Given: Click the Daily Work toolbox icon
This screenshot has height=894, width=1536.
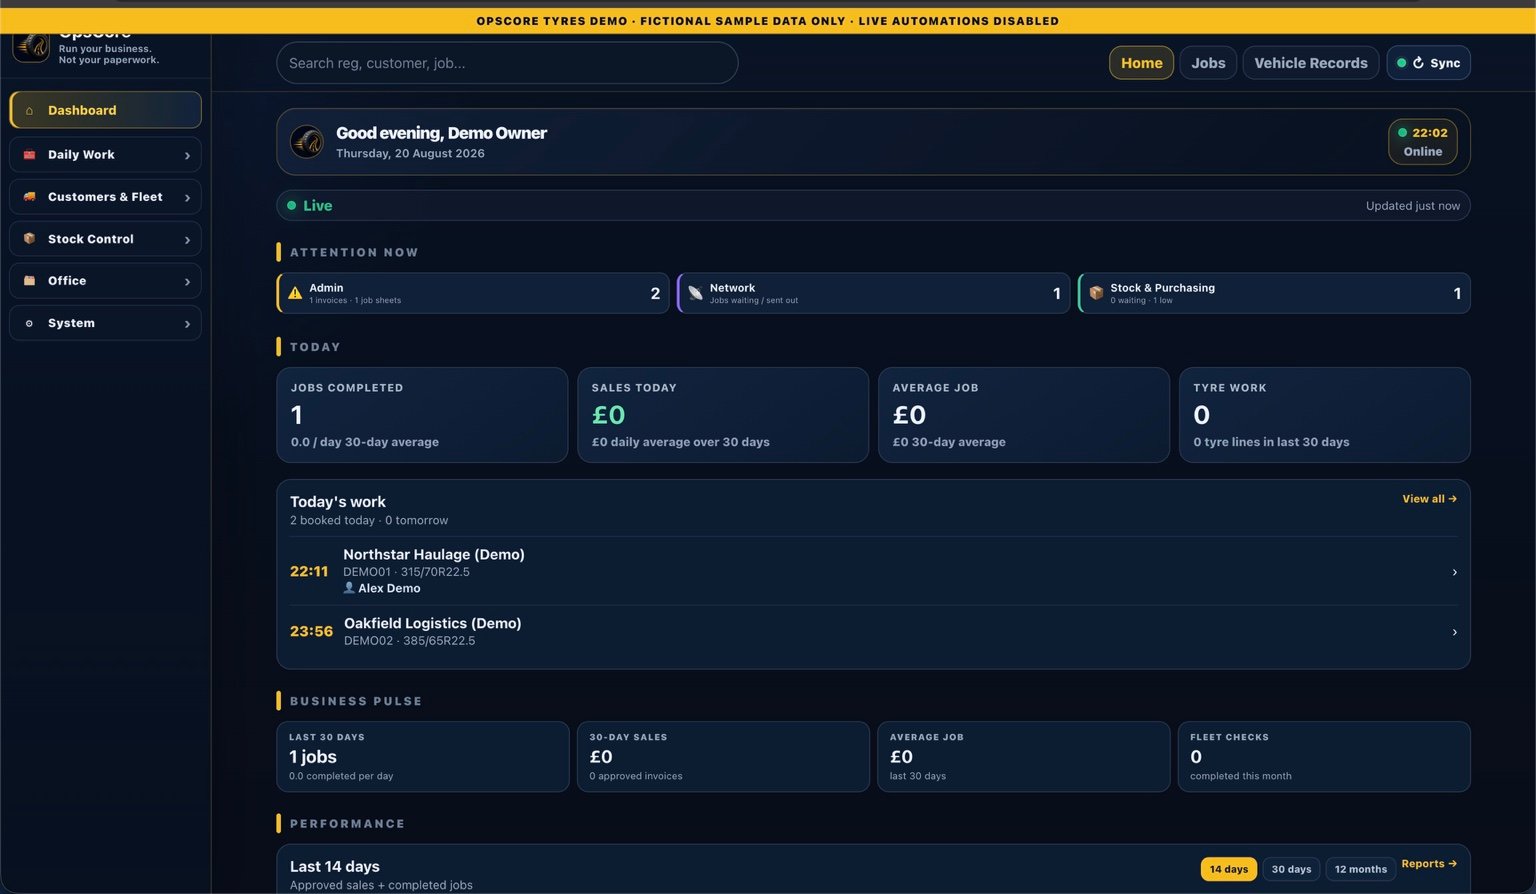Looking at the screenshot, I should pos(29,155).
